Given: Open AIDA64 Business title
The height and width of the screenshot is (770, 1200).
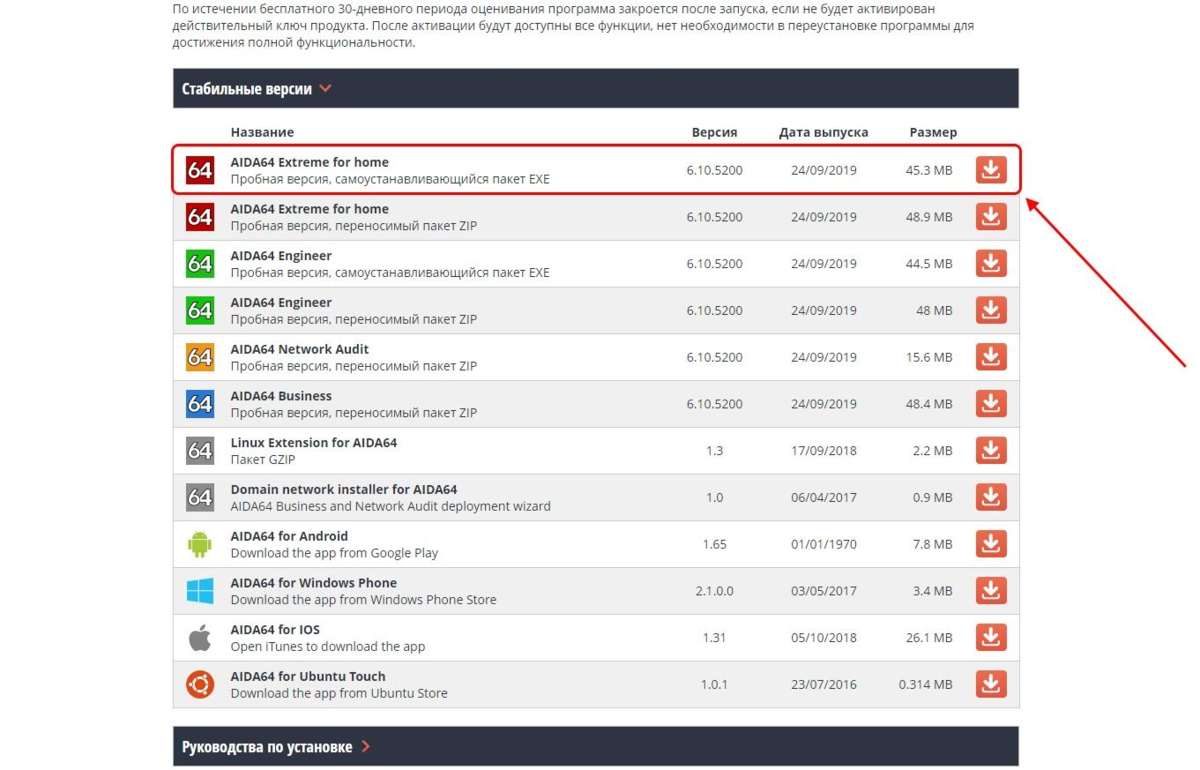Looking at the screenshot, I should pos(281,396).
